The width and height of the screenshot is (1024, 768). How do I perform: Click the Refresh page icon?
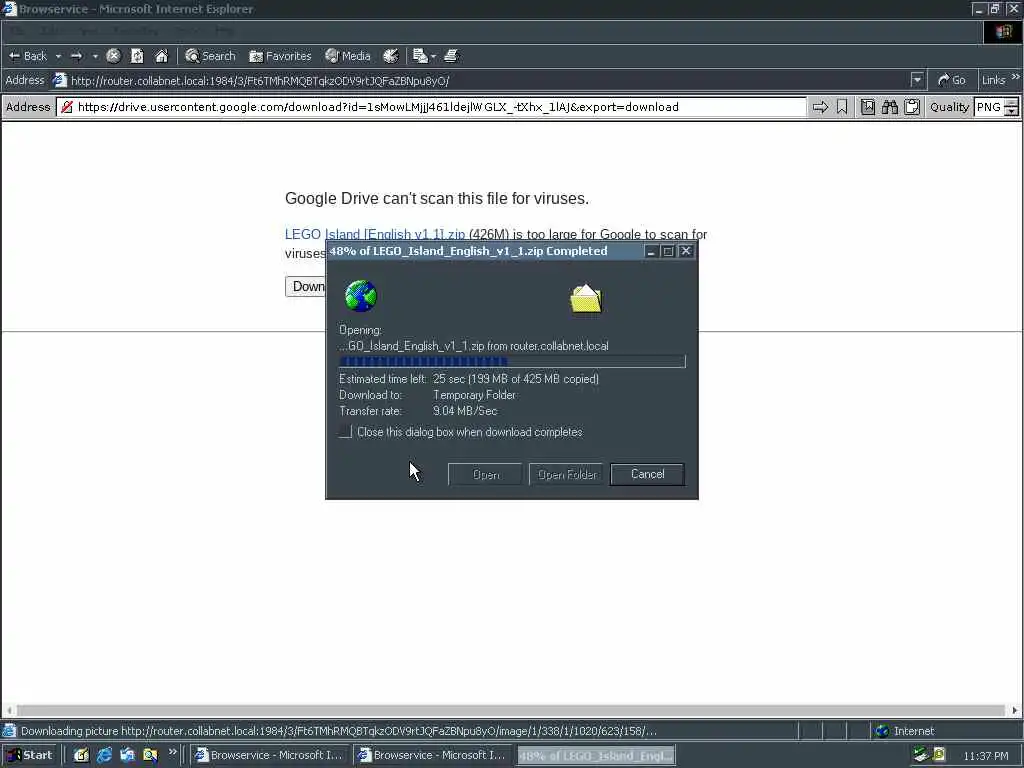coord(137,56)
